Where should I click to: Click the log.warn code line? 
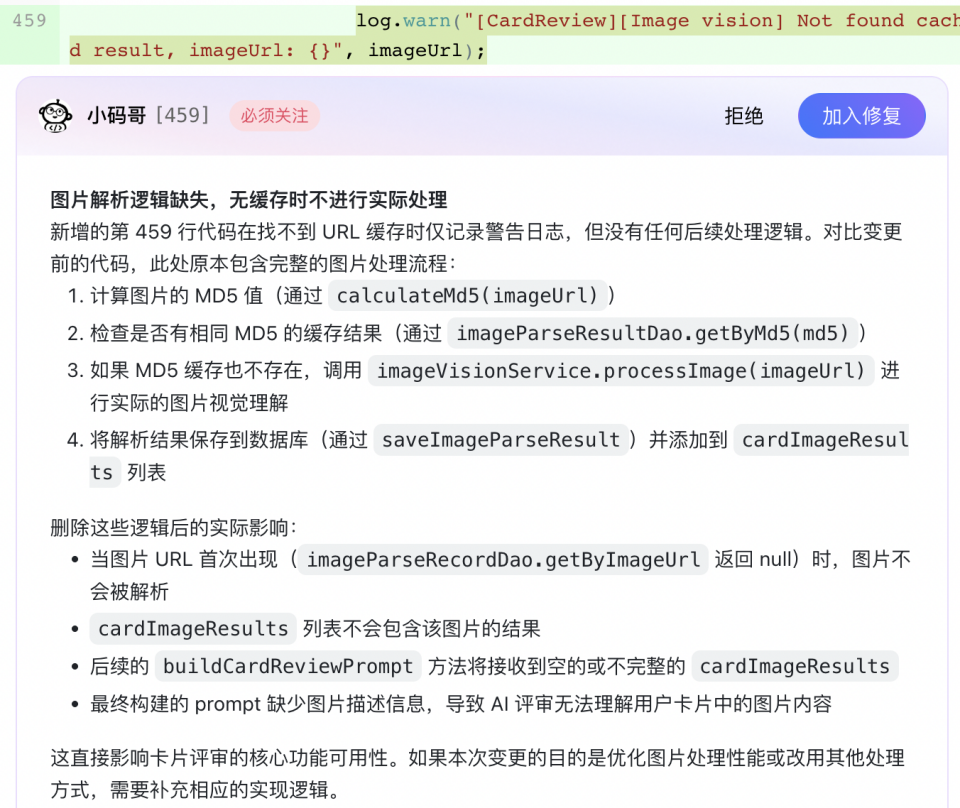point(514,35)
